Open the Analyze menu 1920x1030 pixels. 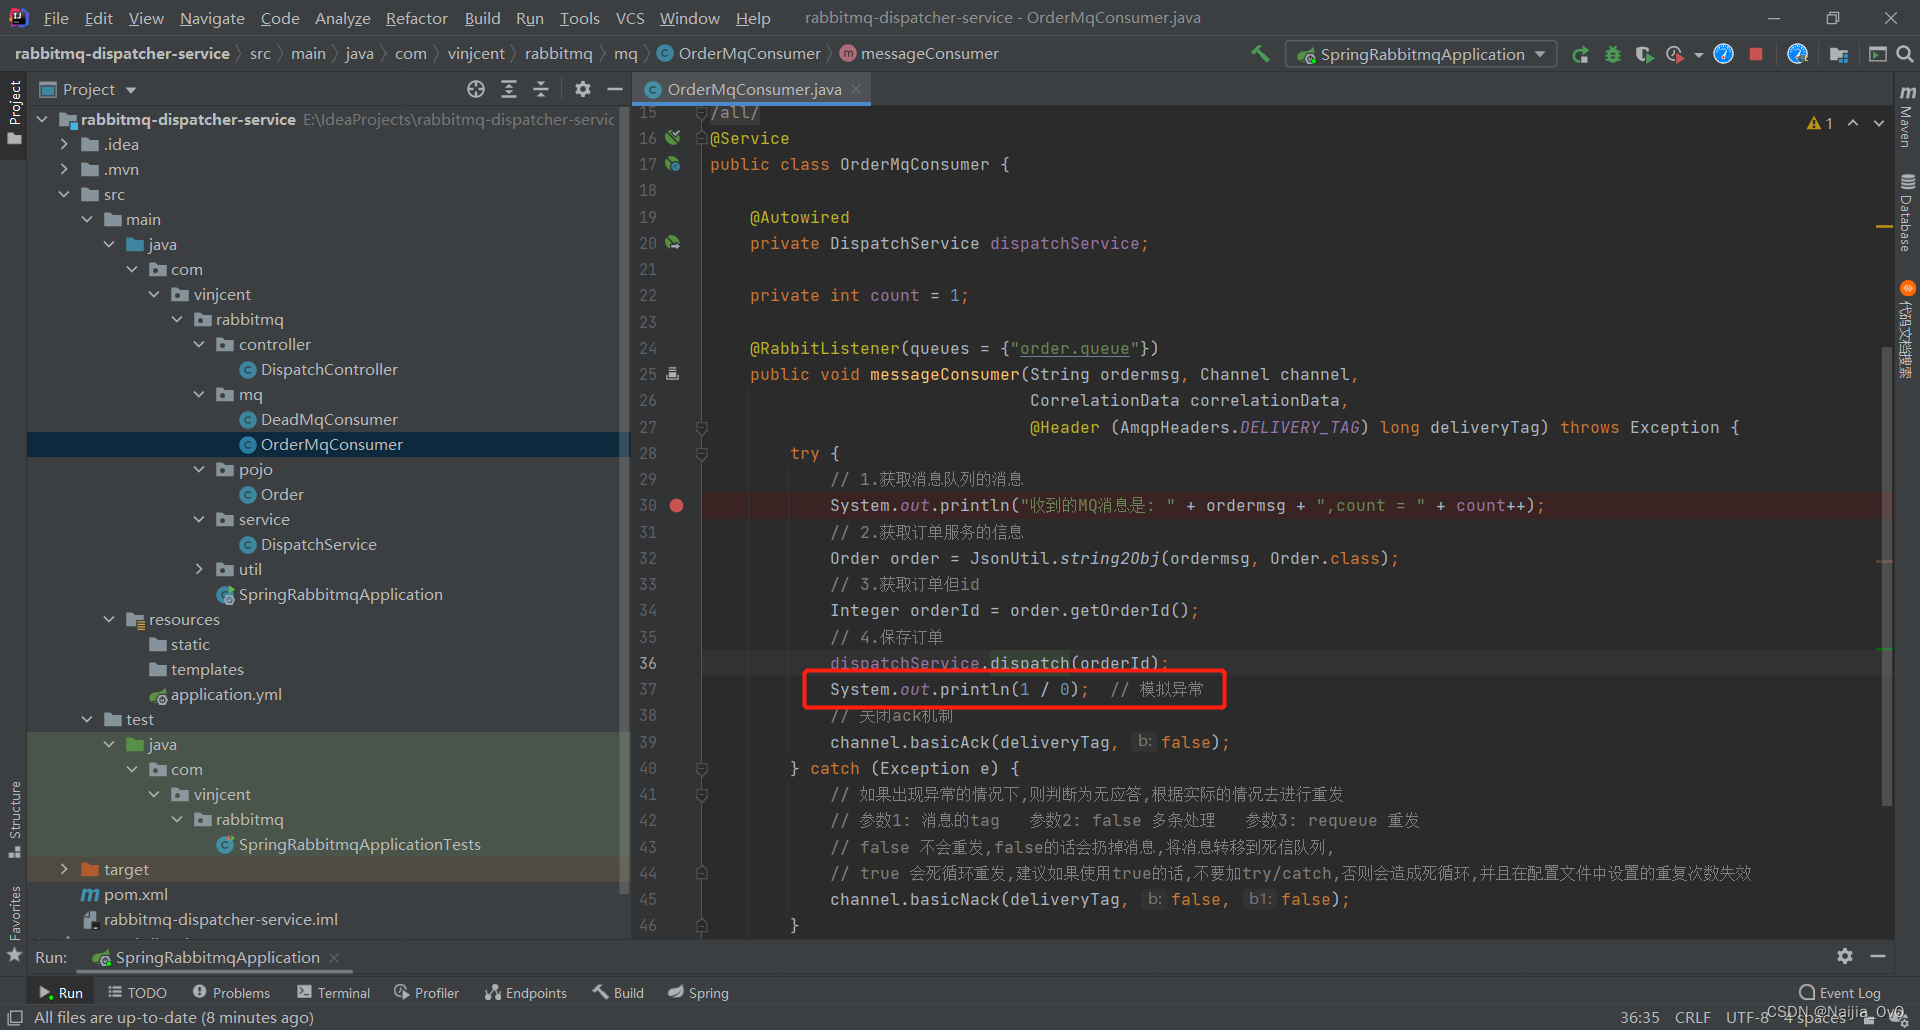coord(342,18)
